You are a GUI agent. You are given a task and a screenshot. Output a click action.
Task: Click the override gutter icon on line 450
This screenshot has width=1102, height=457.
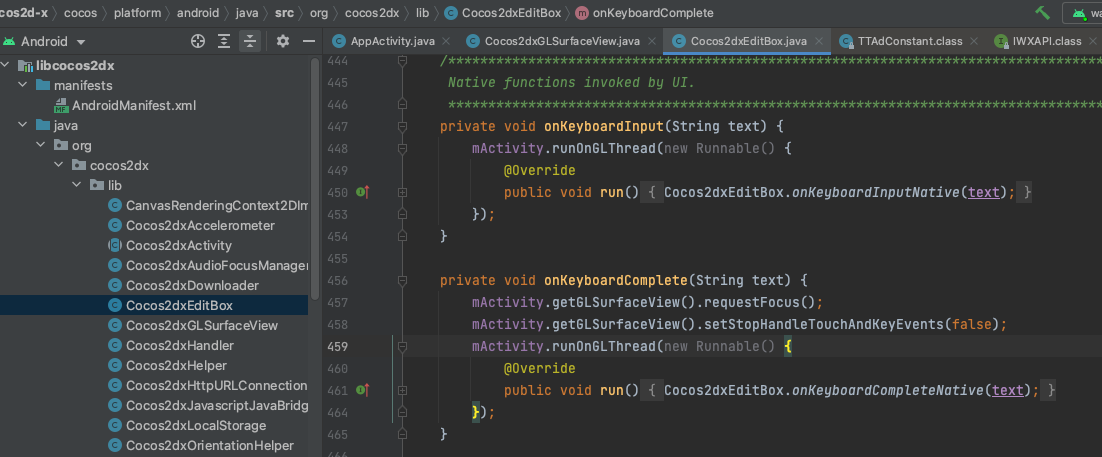[363, 192]
